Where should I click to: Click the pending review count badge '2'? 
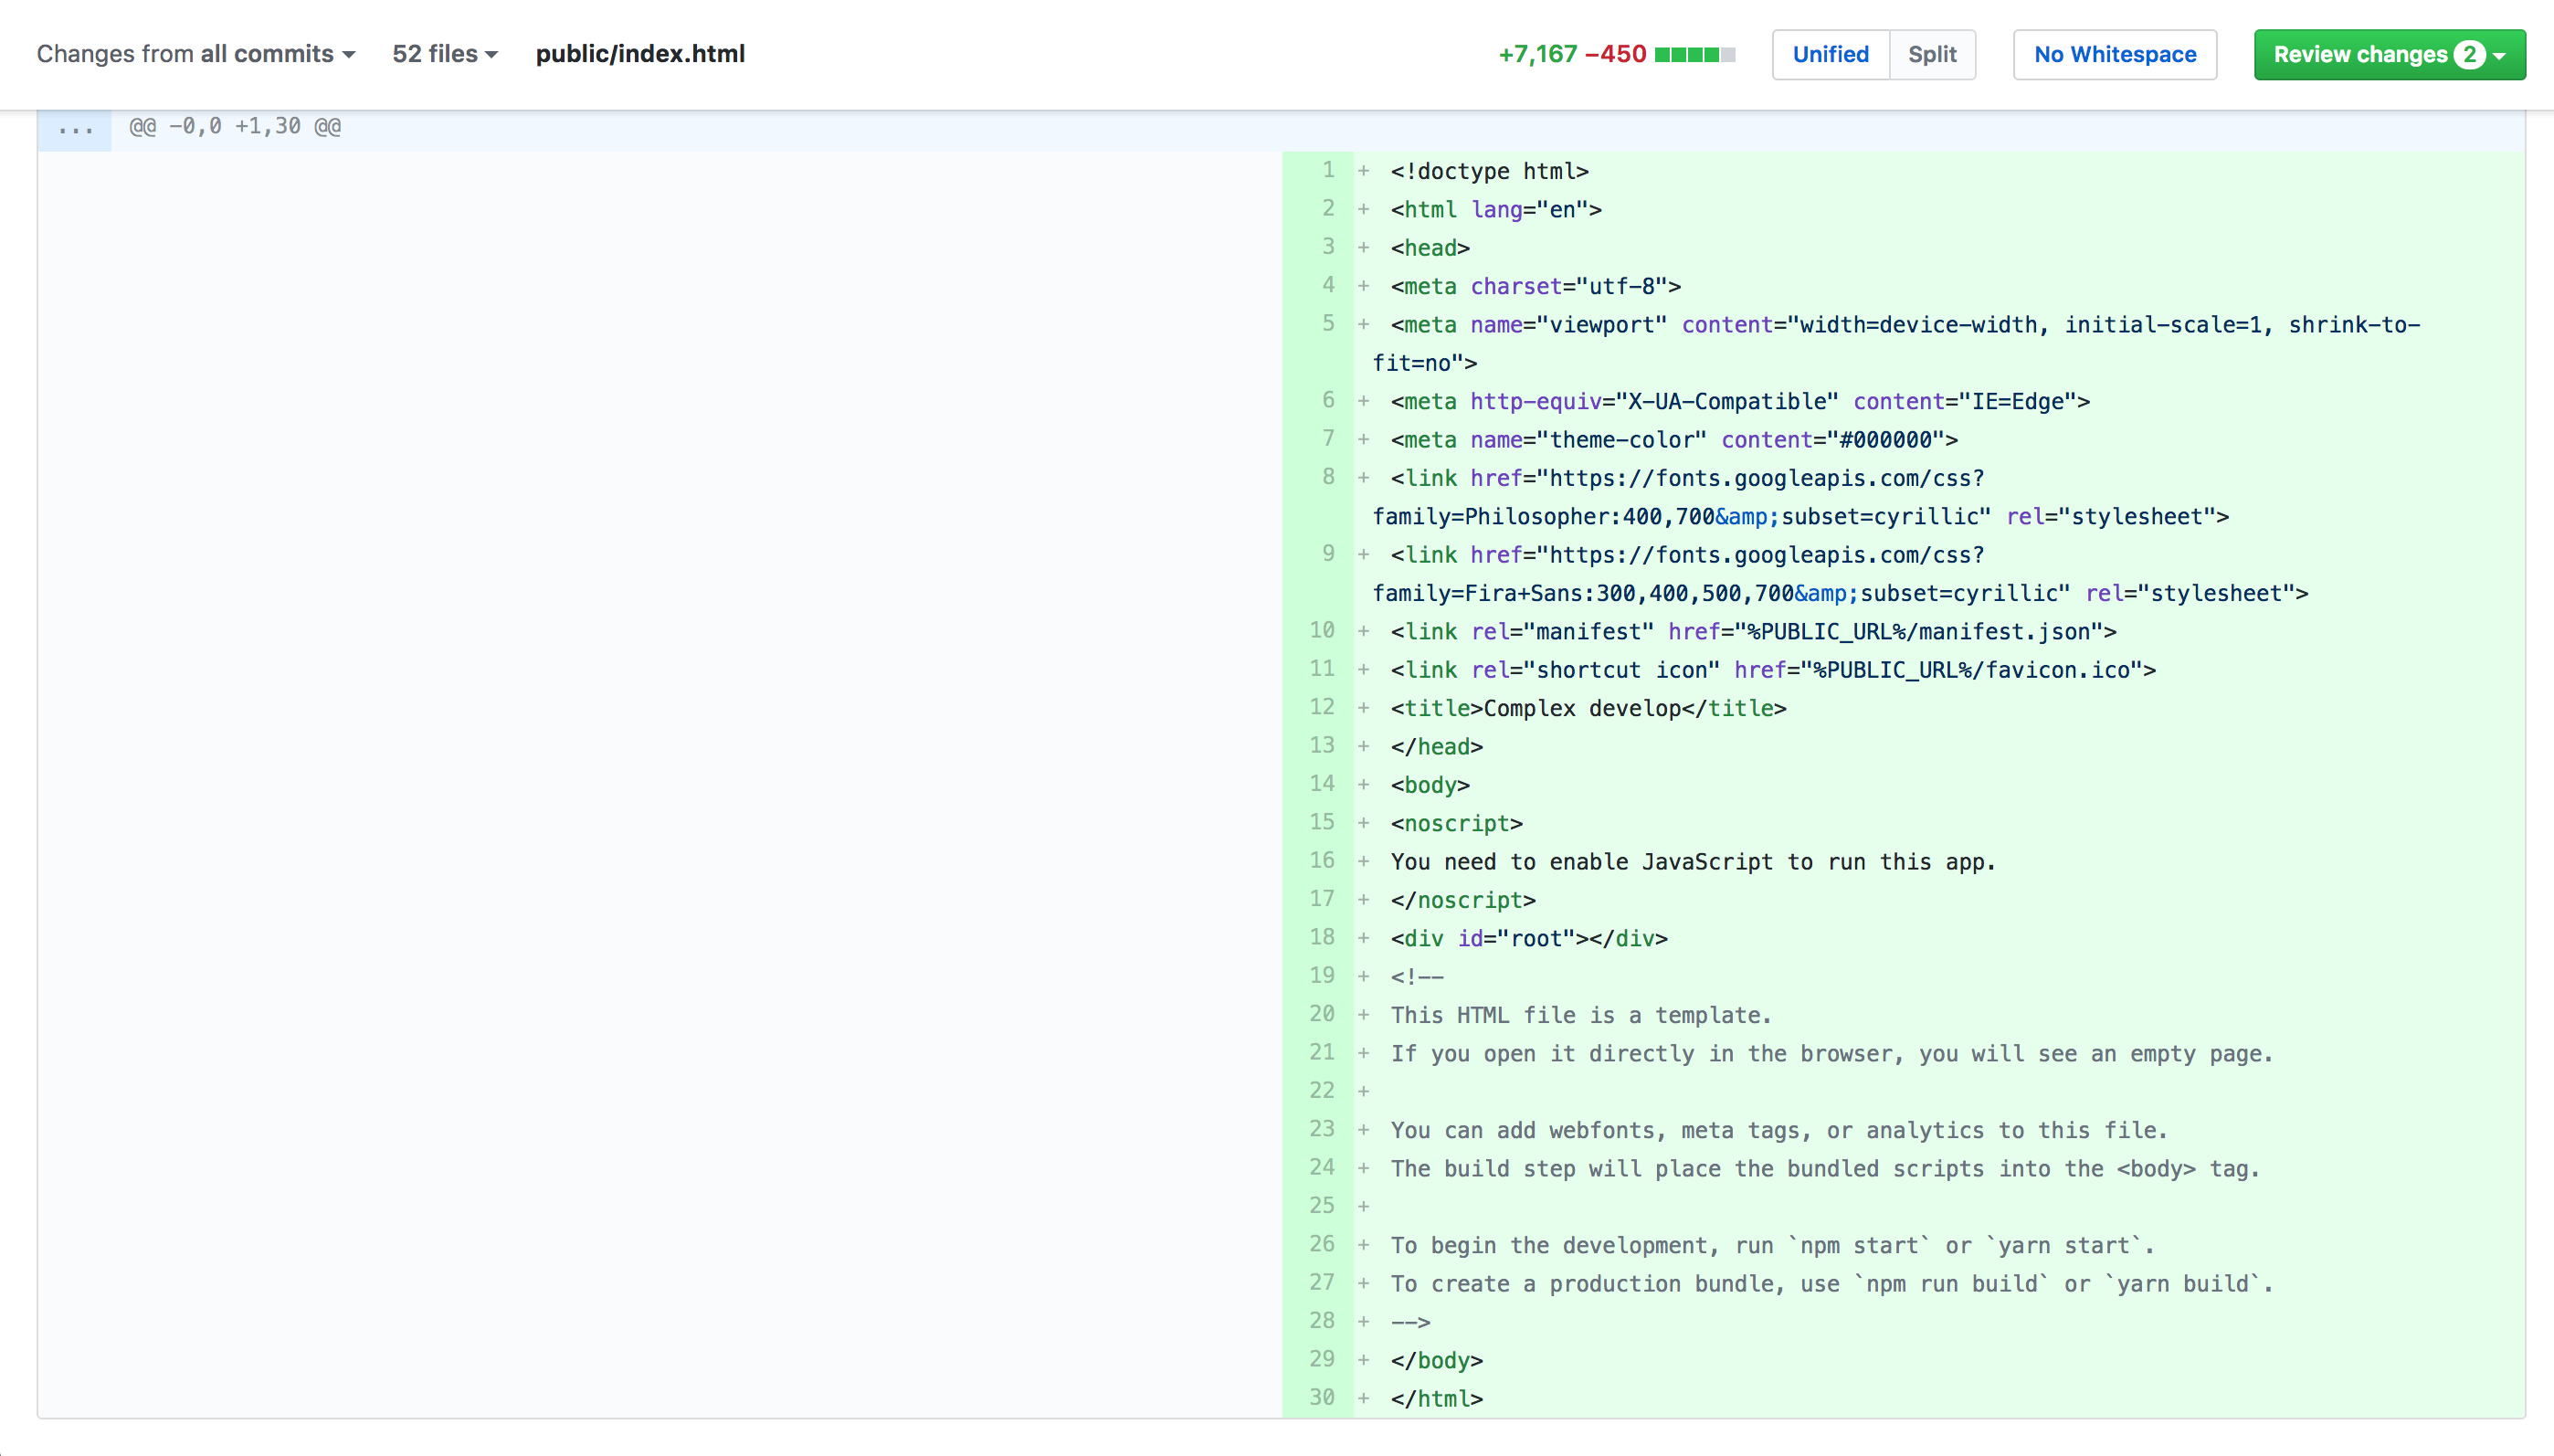pyautogui.click(x=2469, y=54)
